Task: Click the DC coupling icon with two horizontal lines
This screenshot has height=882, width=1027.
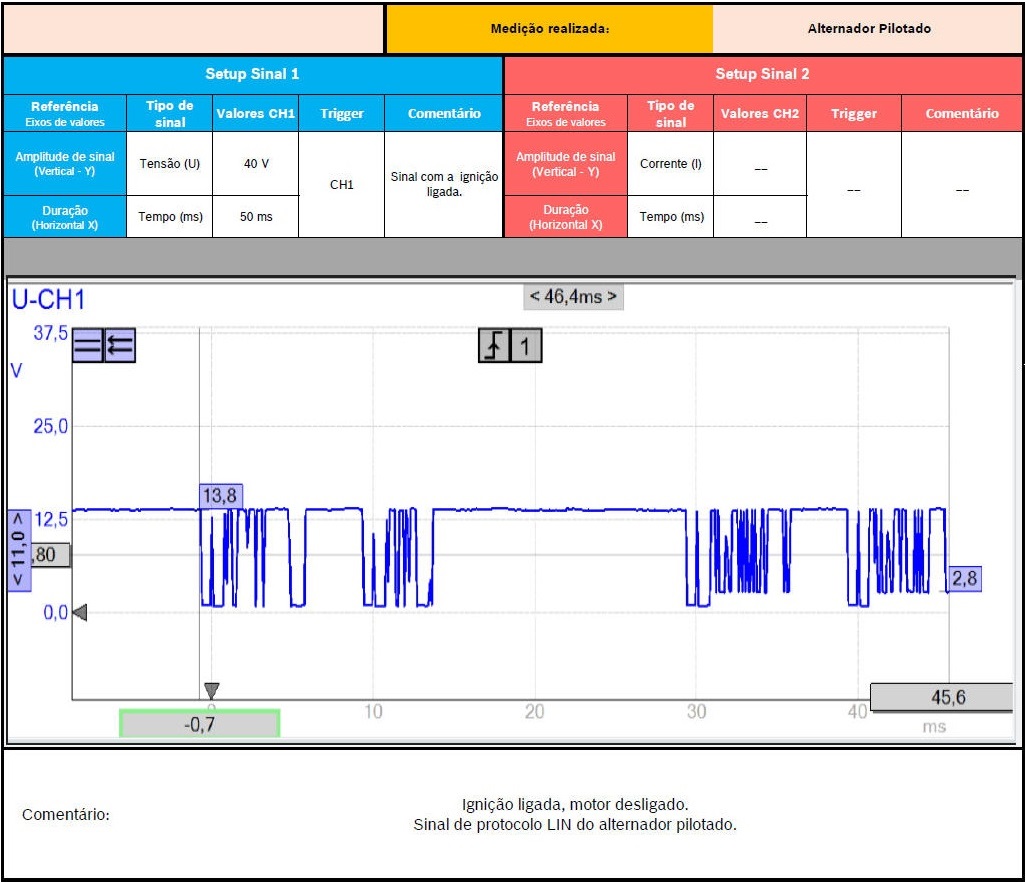Action: (x=87, y=346)
